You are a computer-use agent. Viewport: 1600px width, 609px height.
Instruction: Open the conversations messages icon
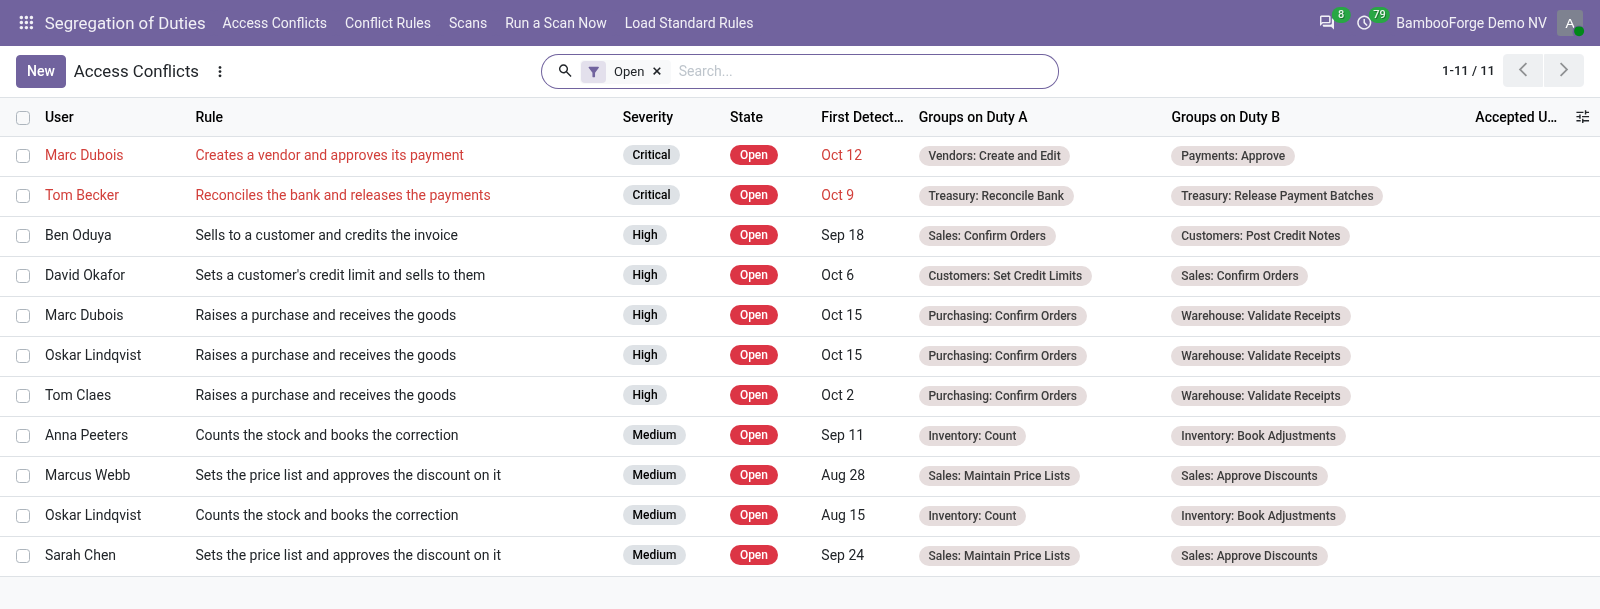(1327, 23)
